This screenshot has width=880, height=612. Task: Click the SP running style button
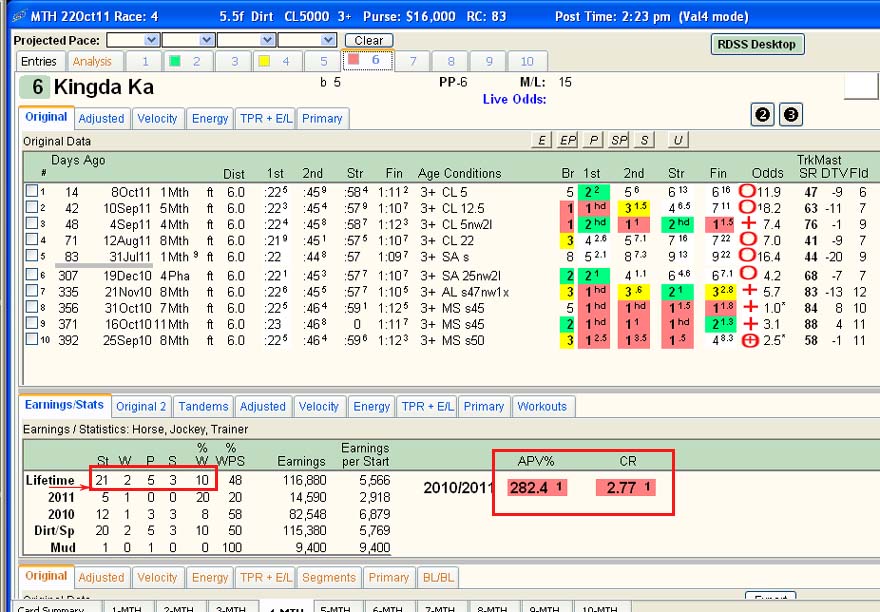click(619, 140)
